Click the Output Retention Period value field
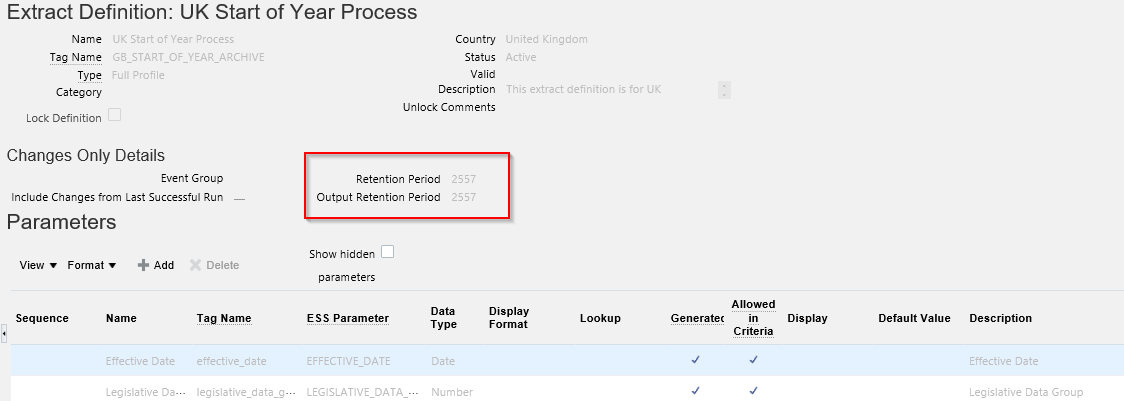Viewport: 1124px width, 401px height. pos(464,197)
